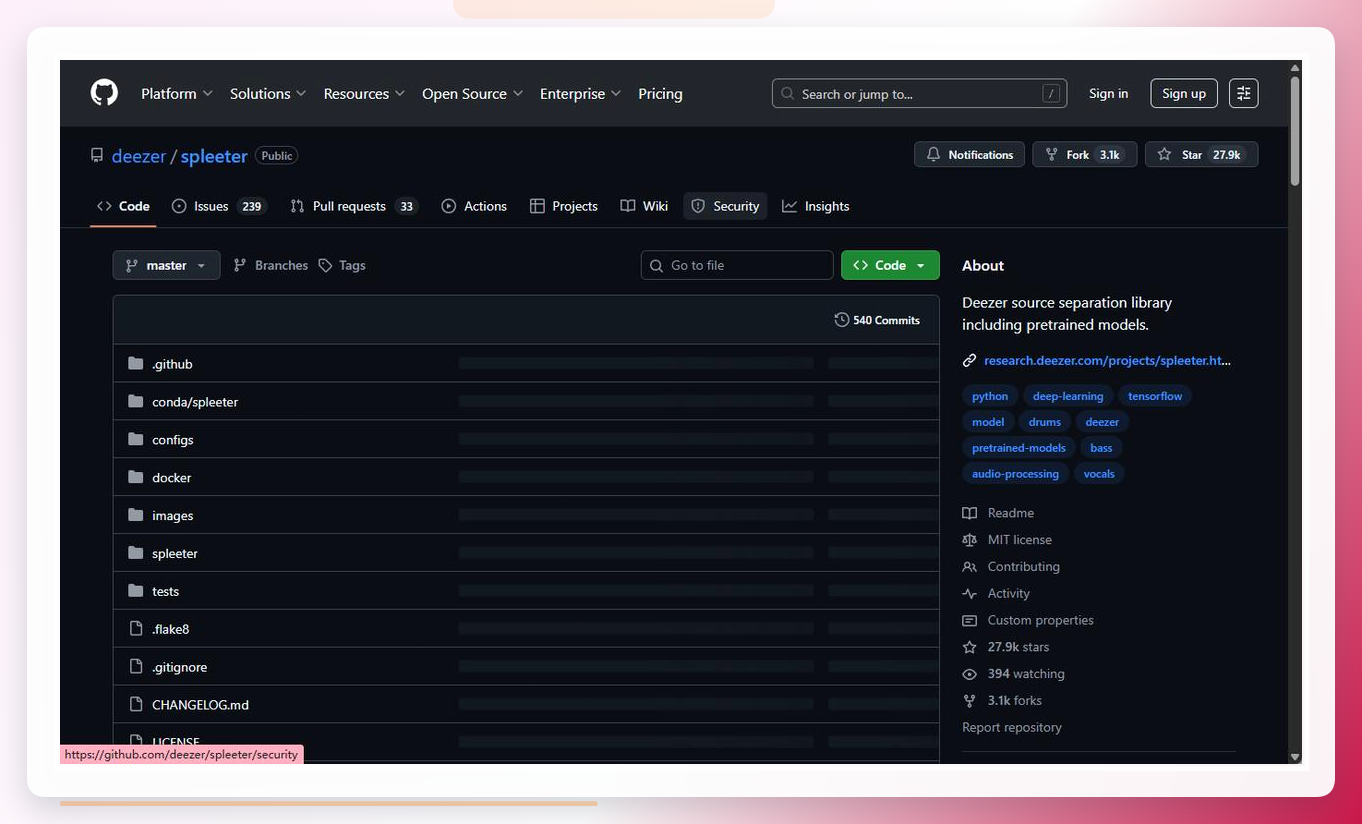Viewport: 1362px width, 824px height.
Task: View the Branches link
Action: [271, 265]
